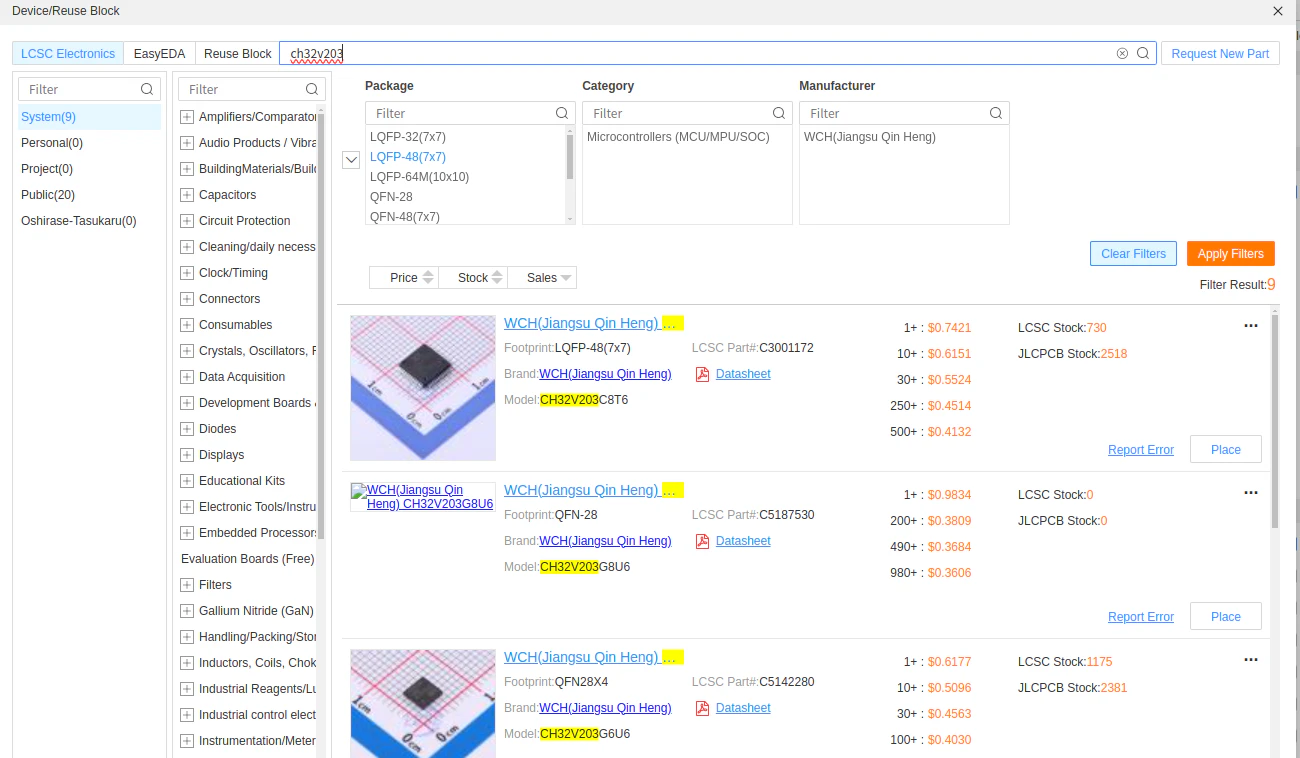Open the more options menu for CH32V203G8U6
The height and width of the screenshot is (758, 1300).
[x=1251, y=493]
